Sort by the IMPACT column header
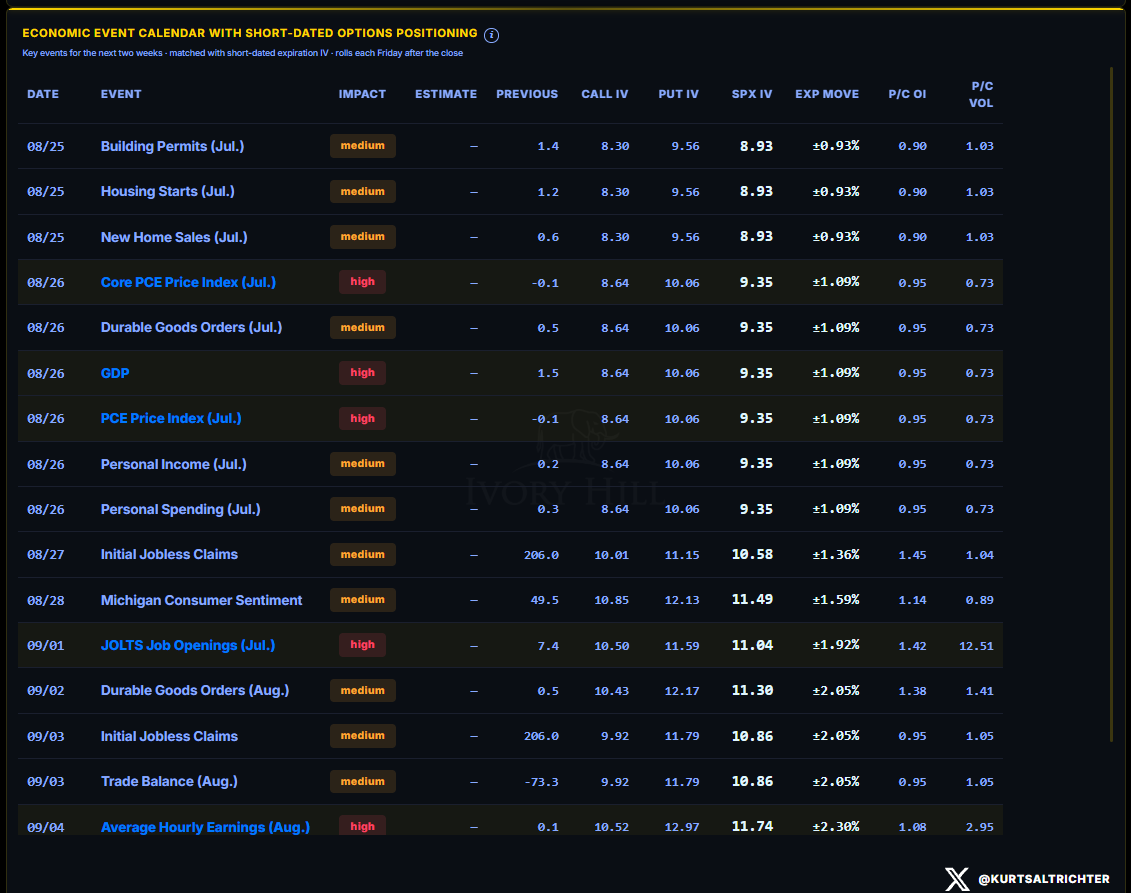Viewport: 1131px width, 893px height. click(362, 94)
